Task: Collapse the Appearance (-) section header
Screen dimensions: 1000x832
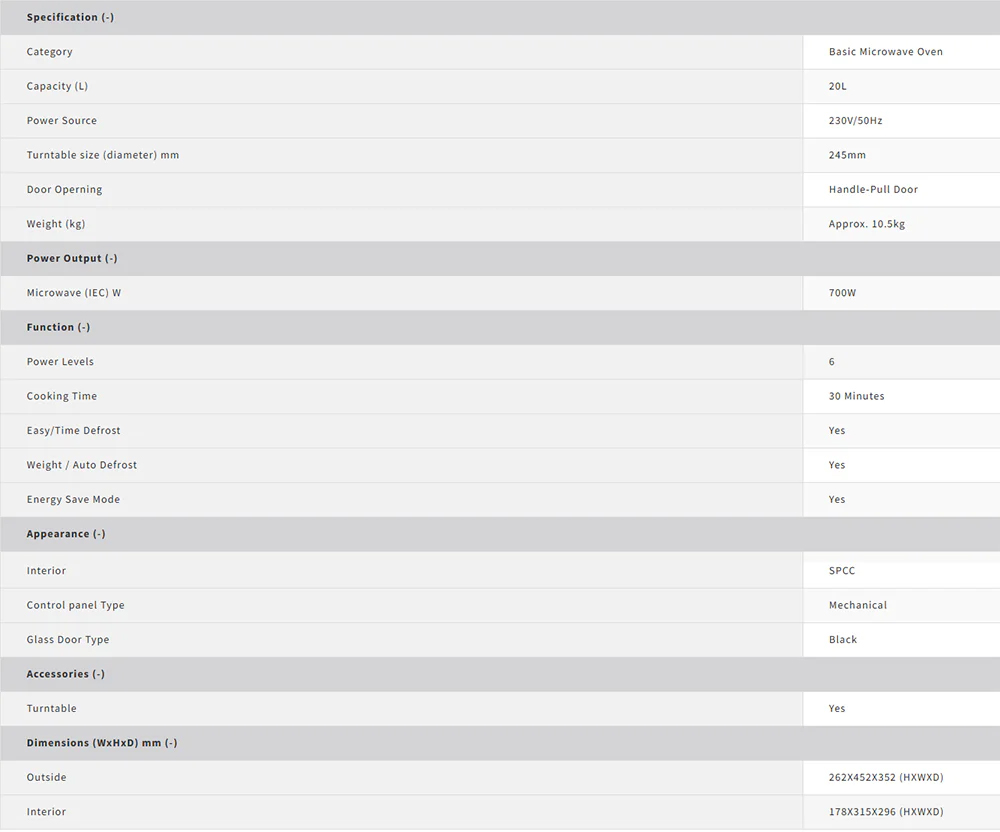Action: coord(66,534)
